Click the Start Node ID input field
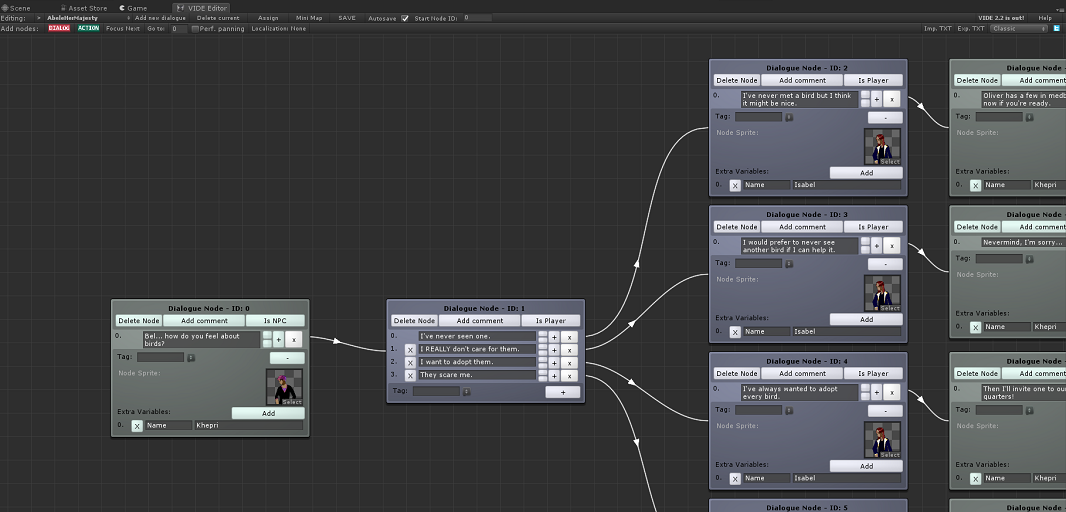The image size is (1066, 512). coord(477,18)
